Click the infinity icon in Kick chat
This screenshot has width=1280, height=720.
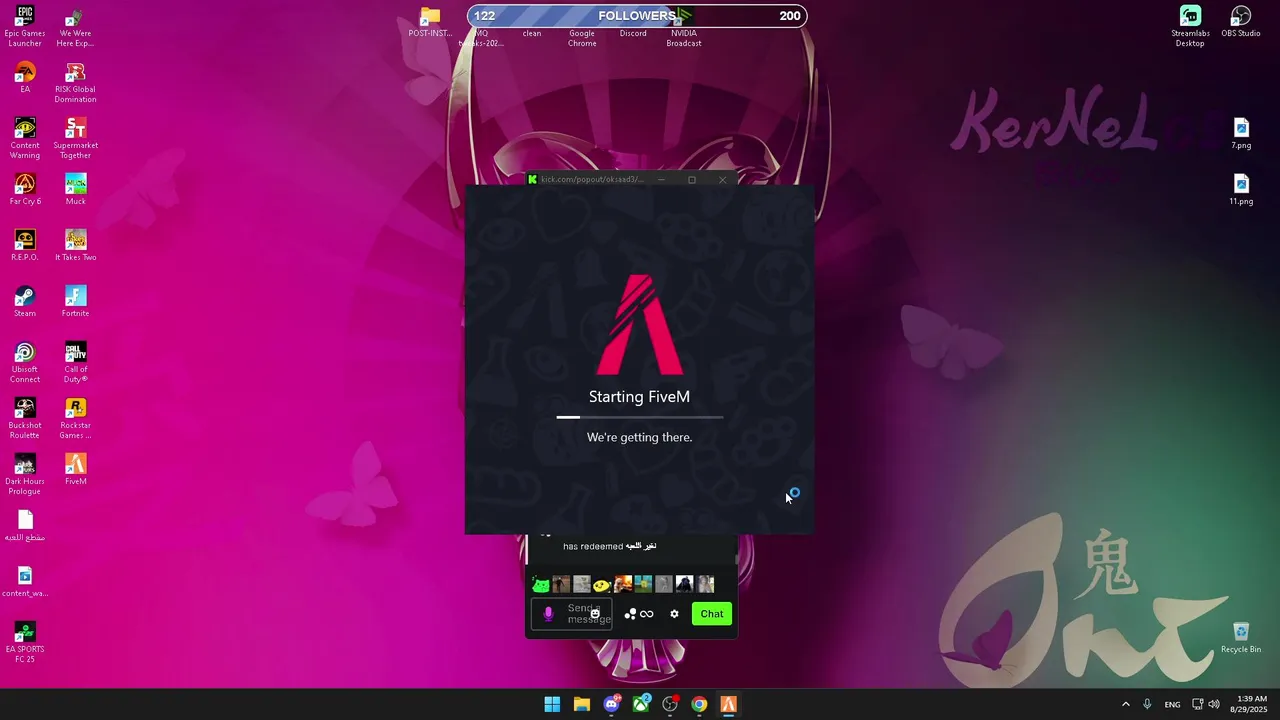point(647,614)
